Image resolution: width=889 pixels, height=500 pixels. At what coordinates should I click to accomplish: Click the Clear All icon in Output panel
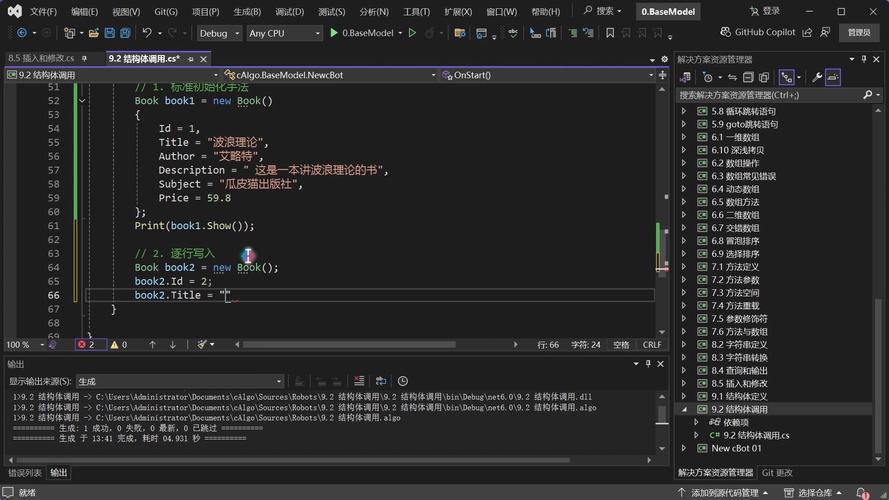359,381
